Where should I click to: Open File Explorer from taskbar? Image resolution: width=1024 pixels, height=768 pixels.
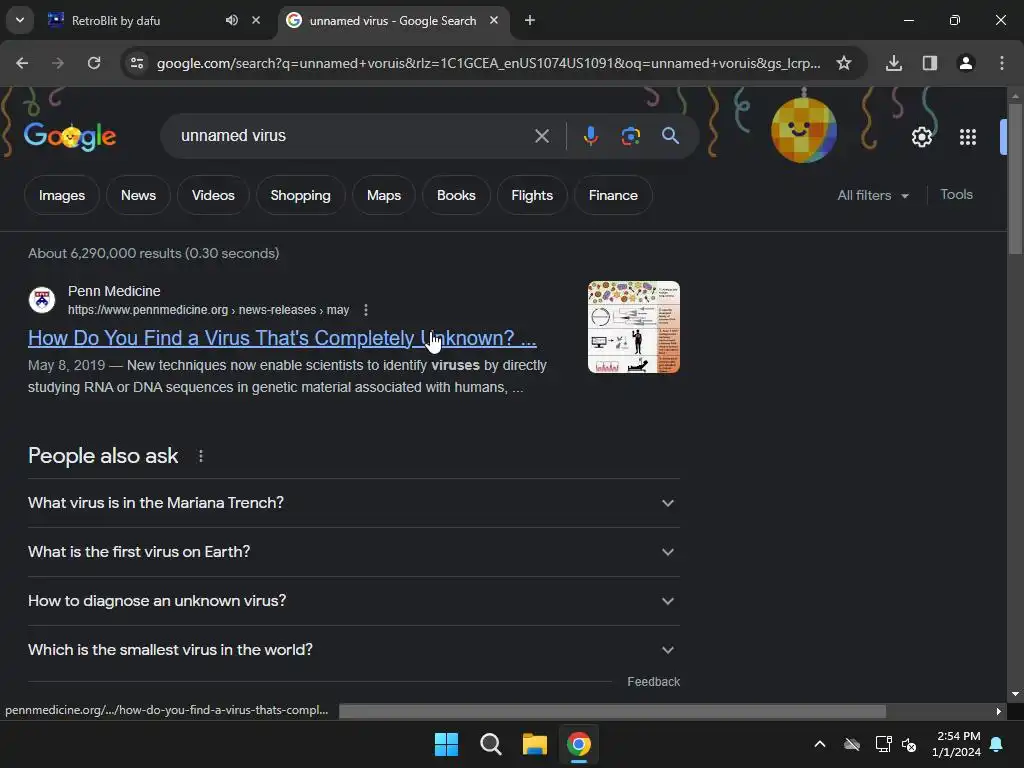534,744
